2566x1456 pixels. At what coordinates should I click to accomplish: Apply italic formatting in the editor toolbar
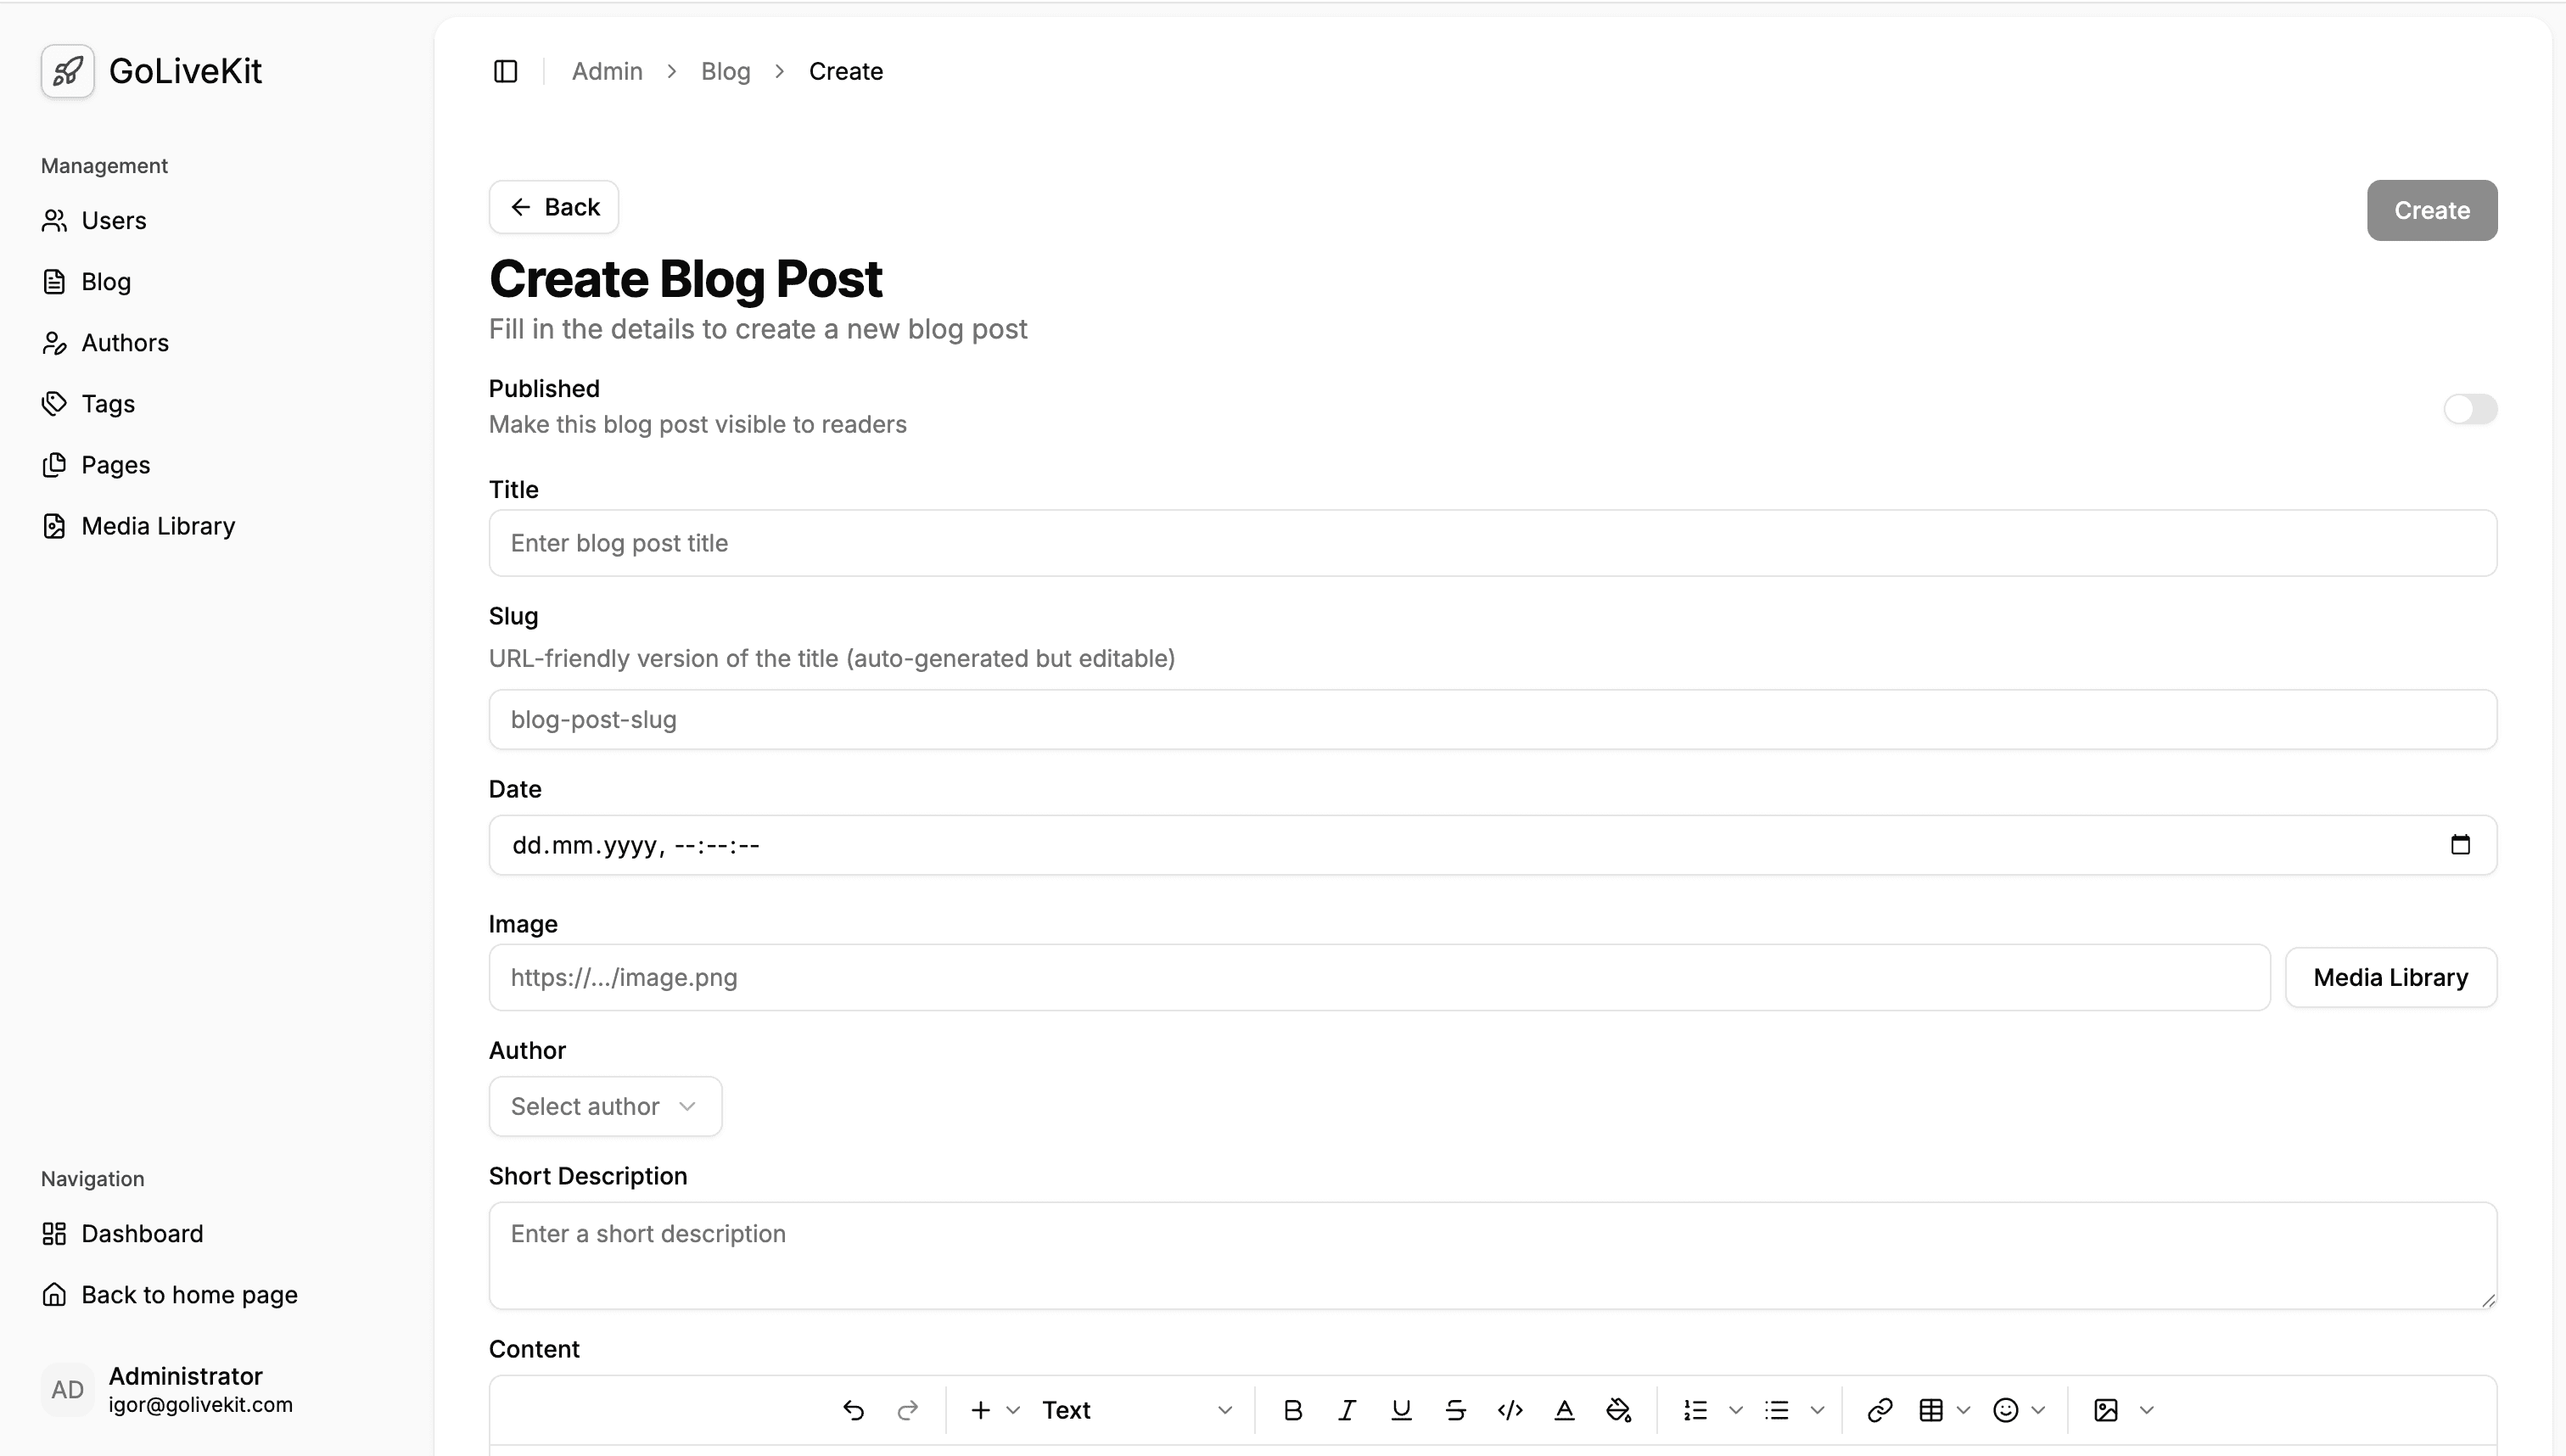1347,1409
